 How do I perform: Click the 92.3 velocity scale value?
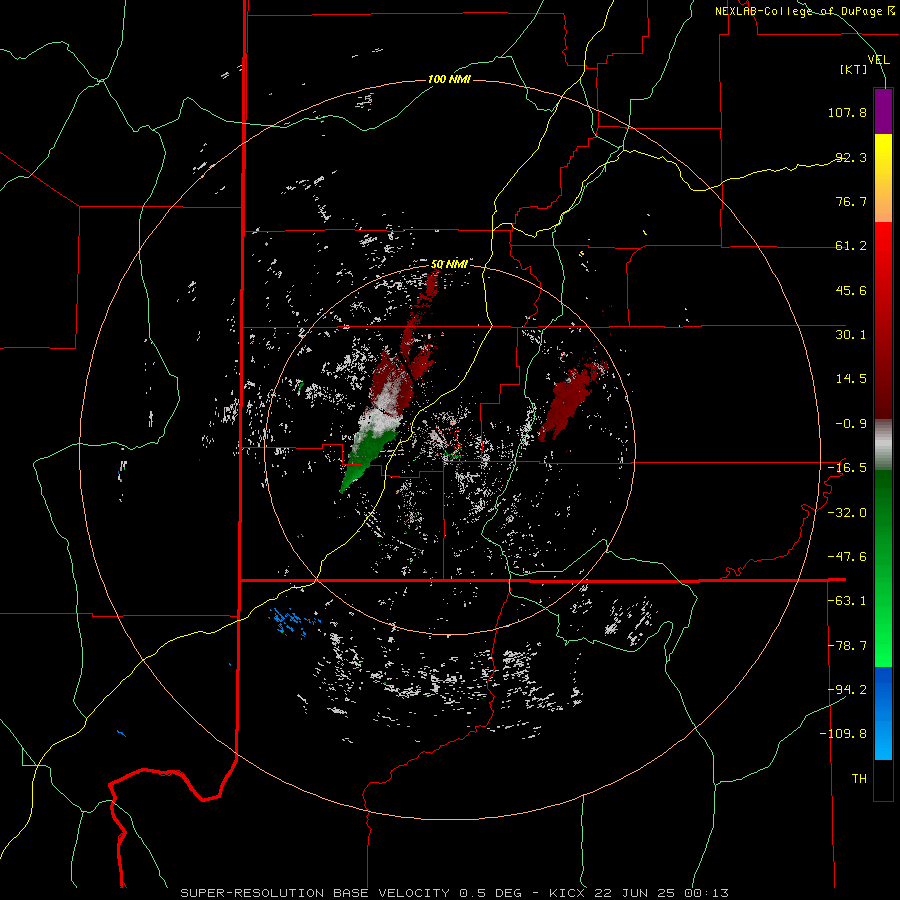(851, 157)
